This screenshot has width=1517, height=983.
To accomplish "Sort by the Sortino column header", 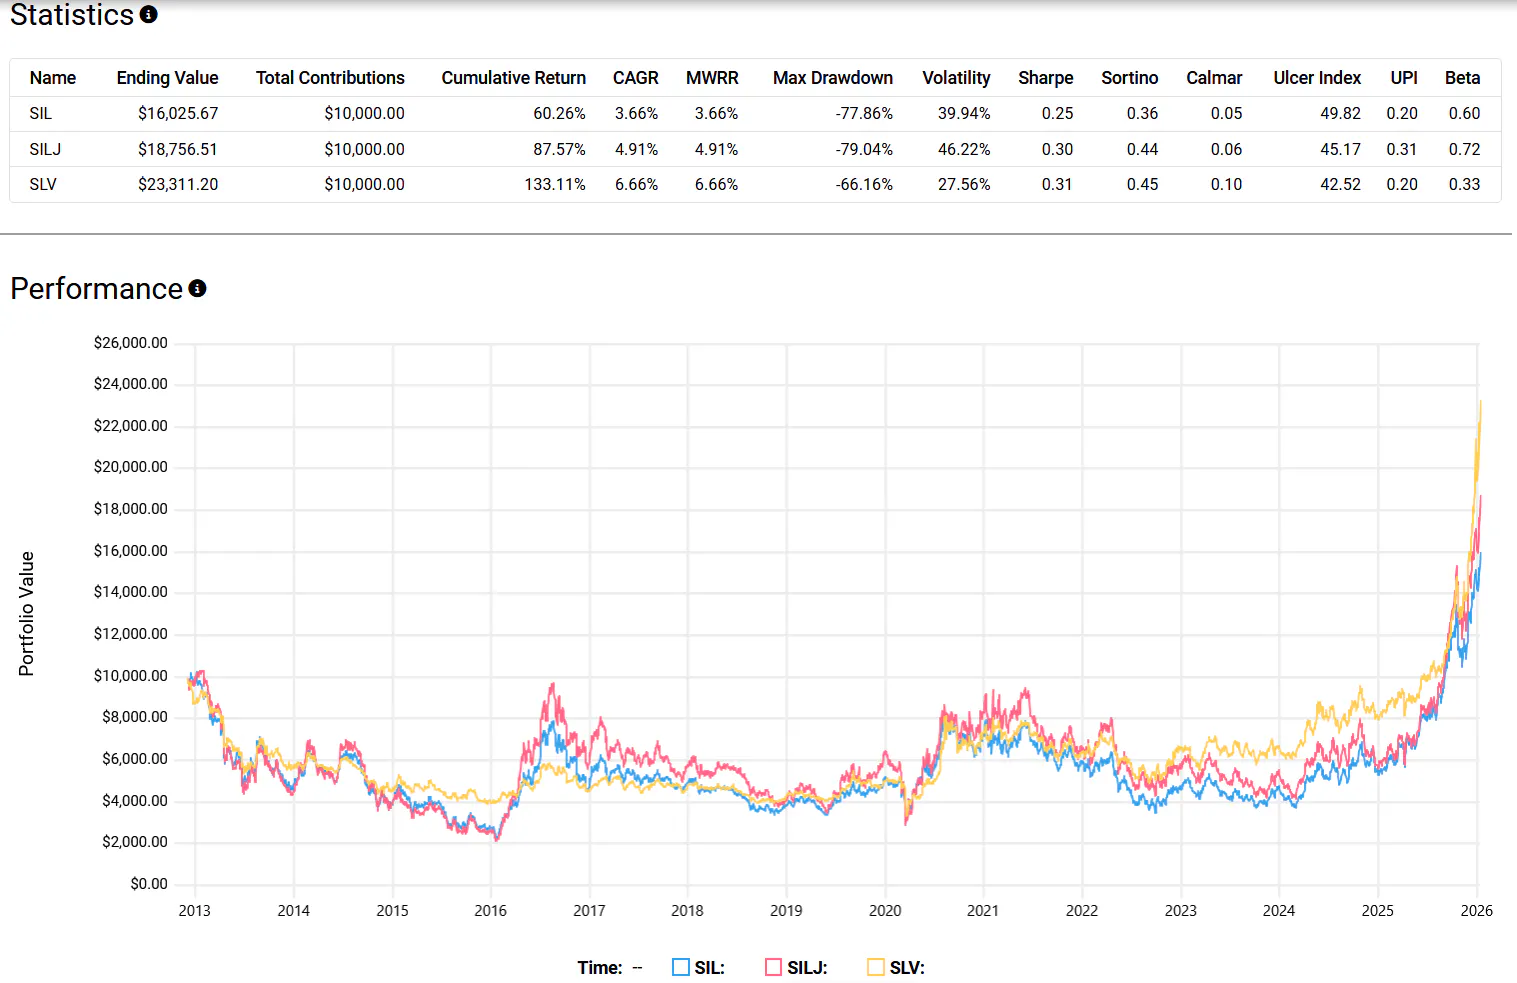I will click(x=1130, y=78).
